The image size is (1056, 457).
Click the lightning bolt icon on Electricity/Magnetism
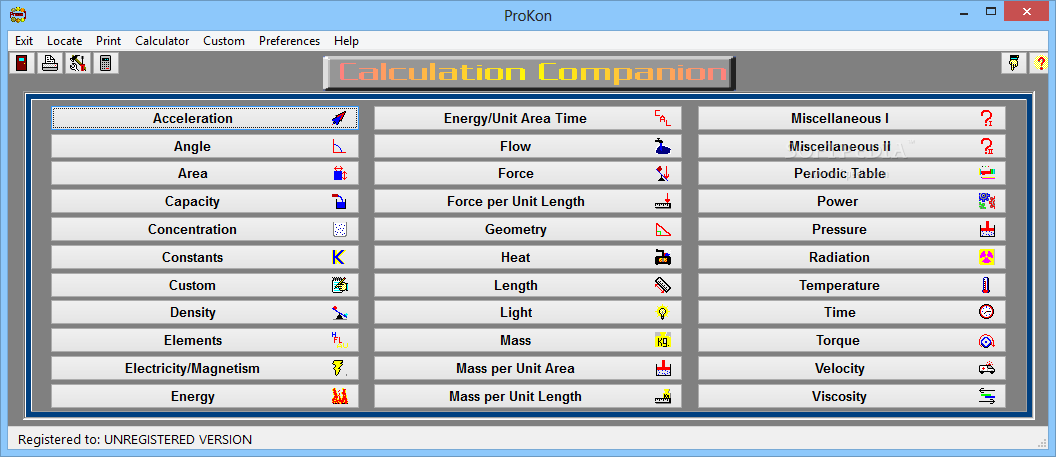click(339, 368)
